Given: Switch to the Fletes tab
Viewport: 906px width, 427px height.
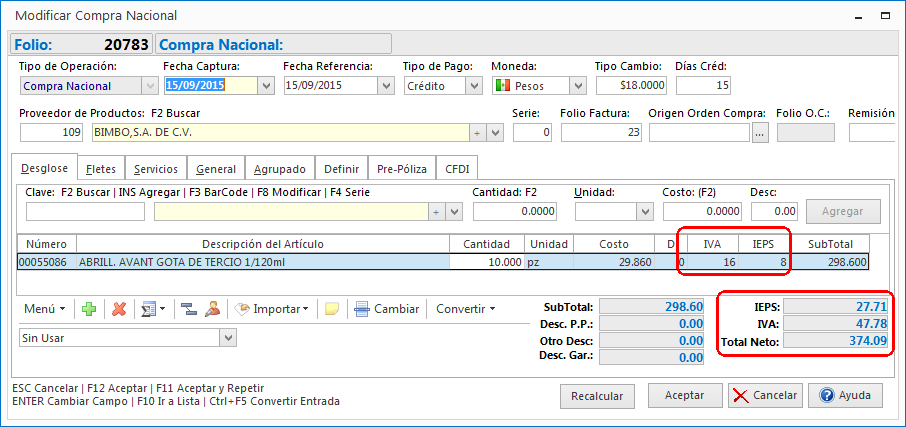Looking at the screenshot, I should 101,169.
